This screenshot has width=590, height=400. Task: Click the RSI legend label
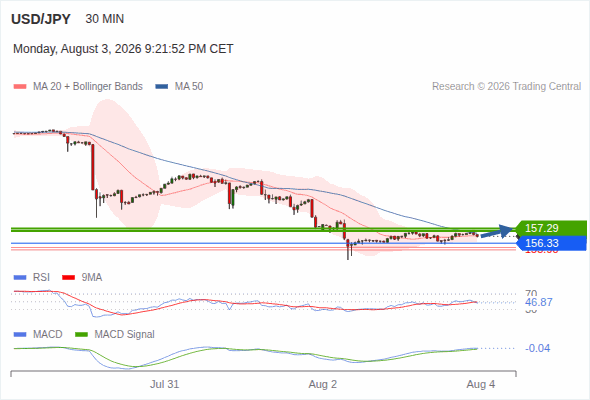41,277
